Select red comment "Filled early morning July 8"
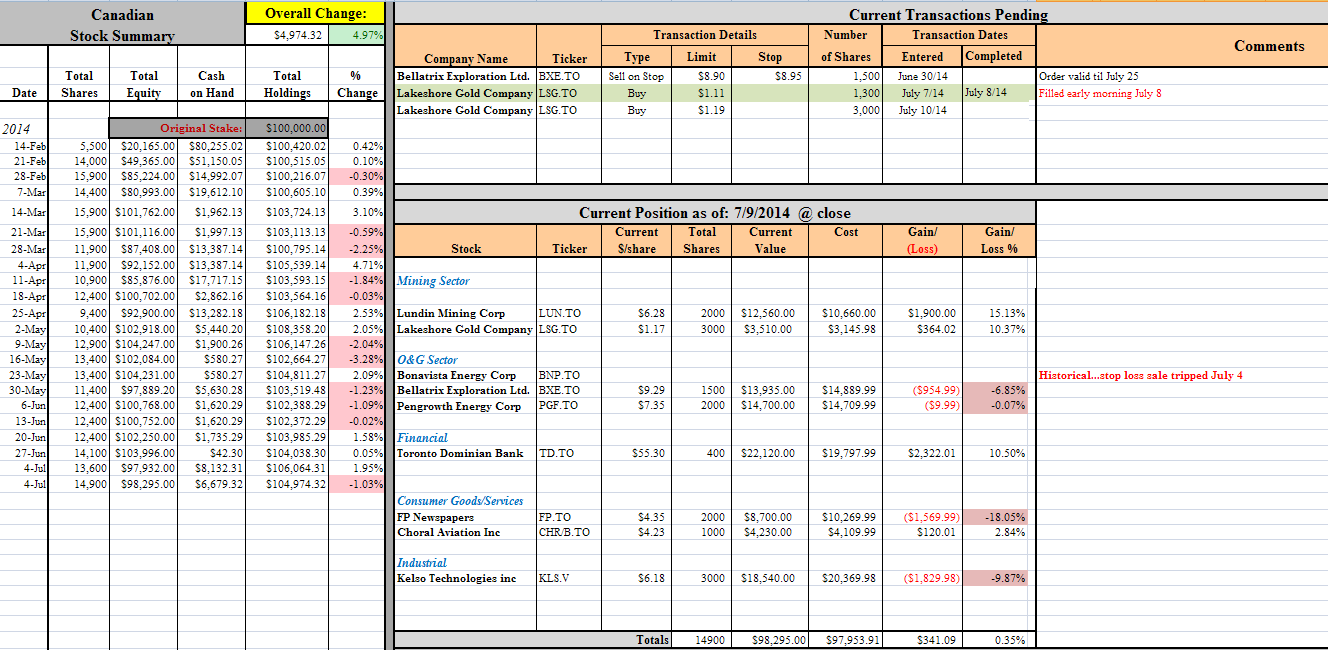The image size is (1328, 650). click(1100, 93)
